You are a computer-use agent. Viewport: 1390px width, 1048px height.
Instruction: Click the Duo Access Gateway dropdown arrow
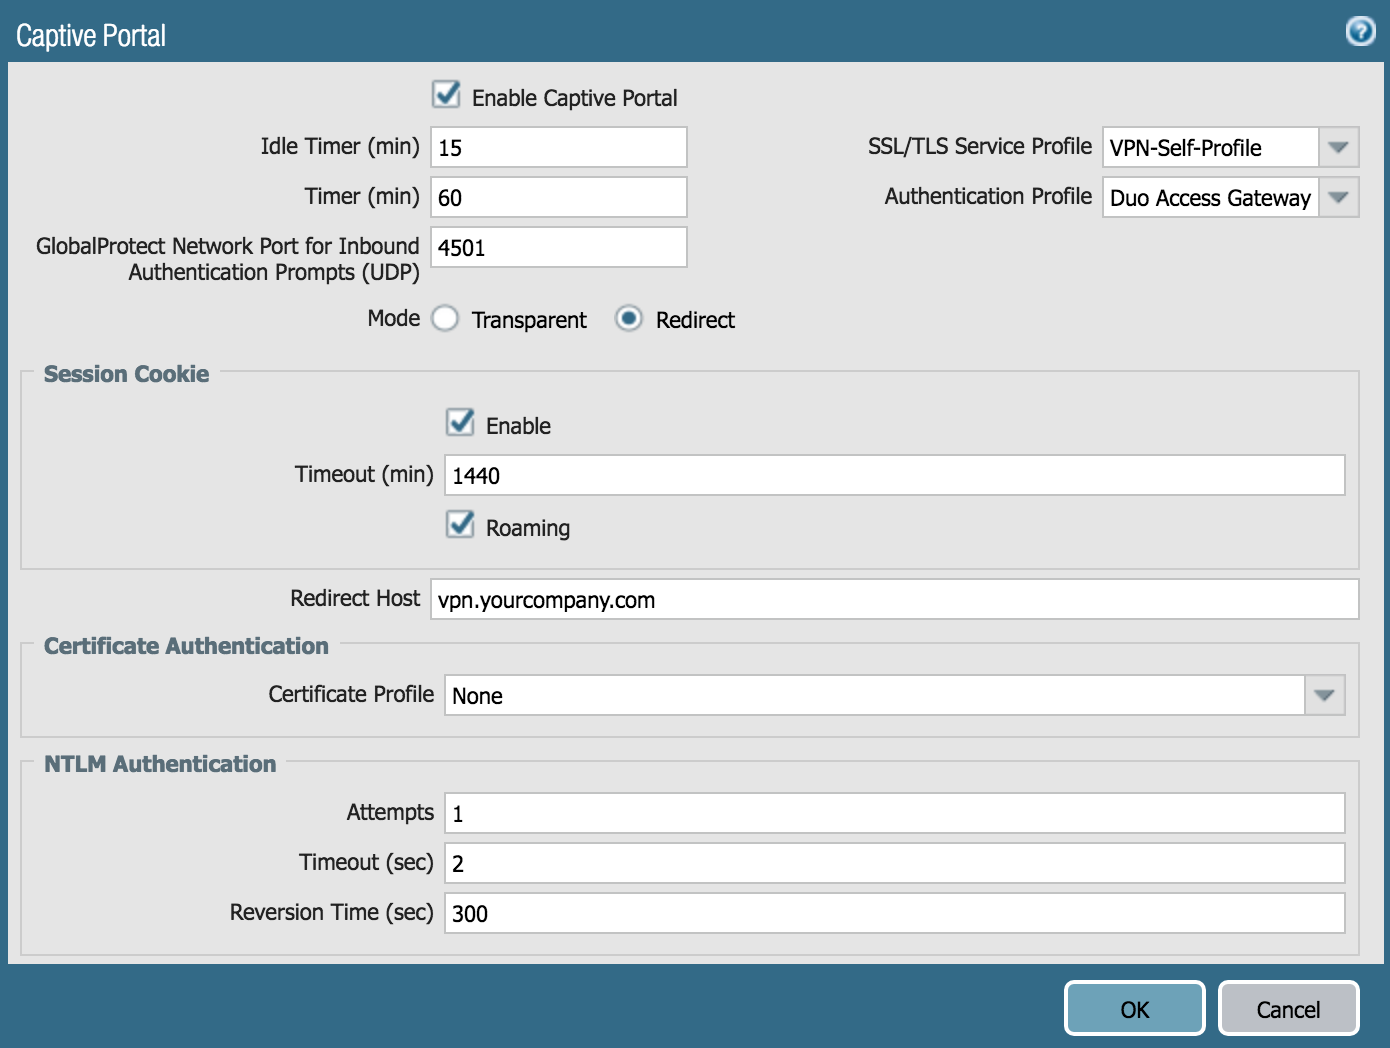[1339, 197]
